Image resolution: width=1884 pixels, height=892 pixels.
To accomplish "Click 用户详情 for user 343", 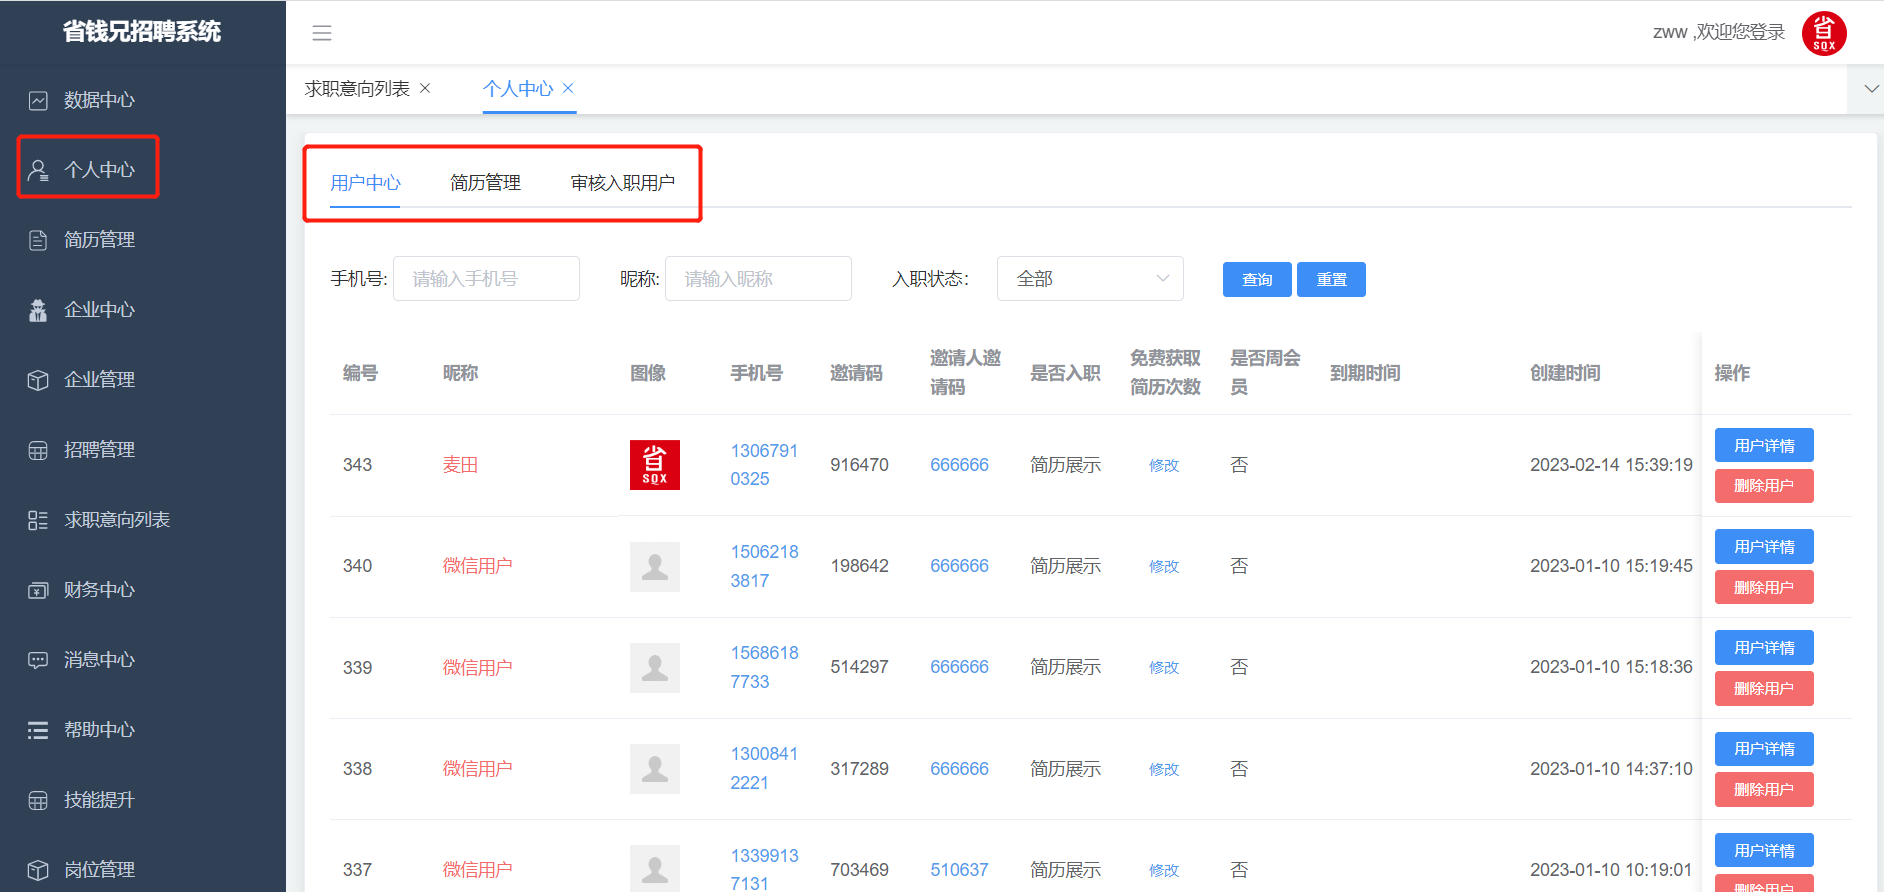I will coord(1763,446).
